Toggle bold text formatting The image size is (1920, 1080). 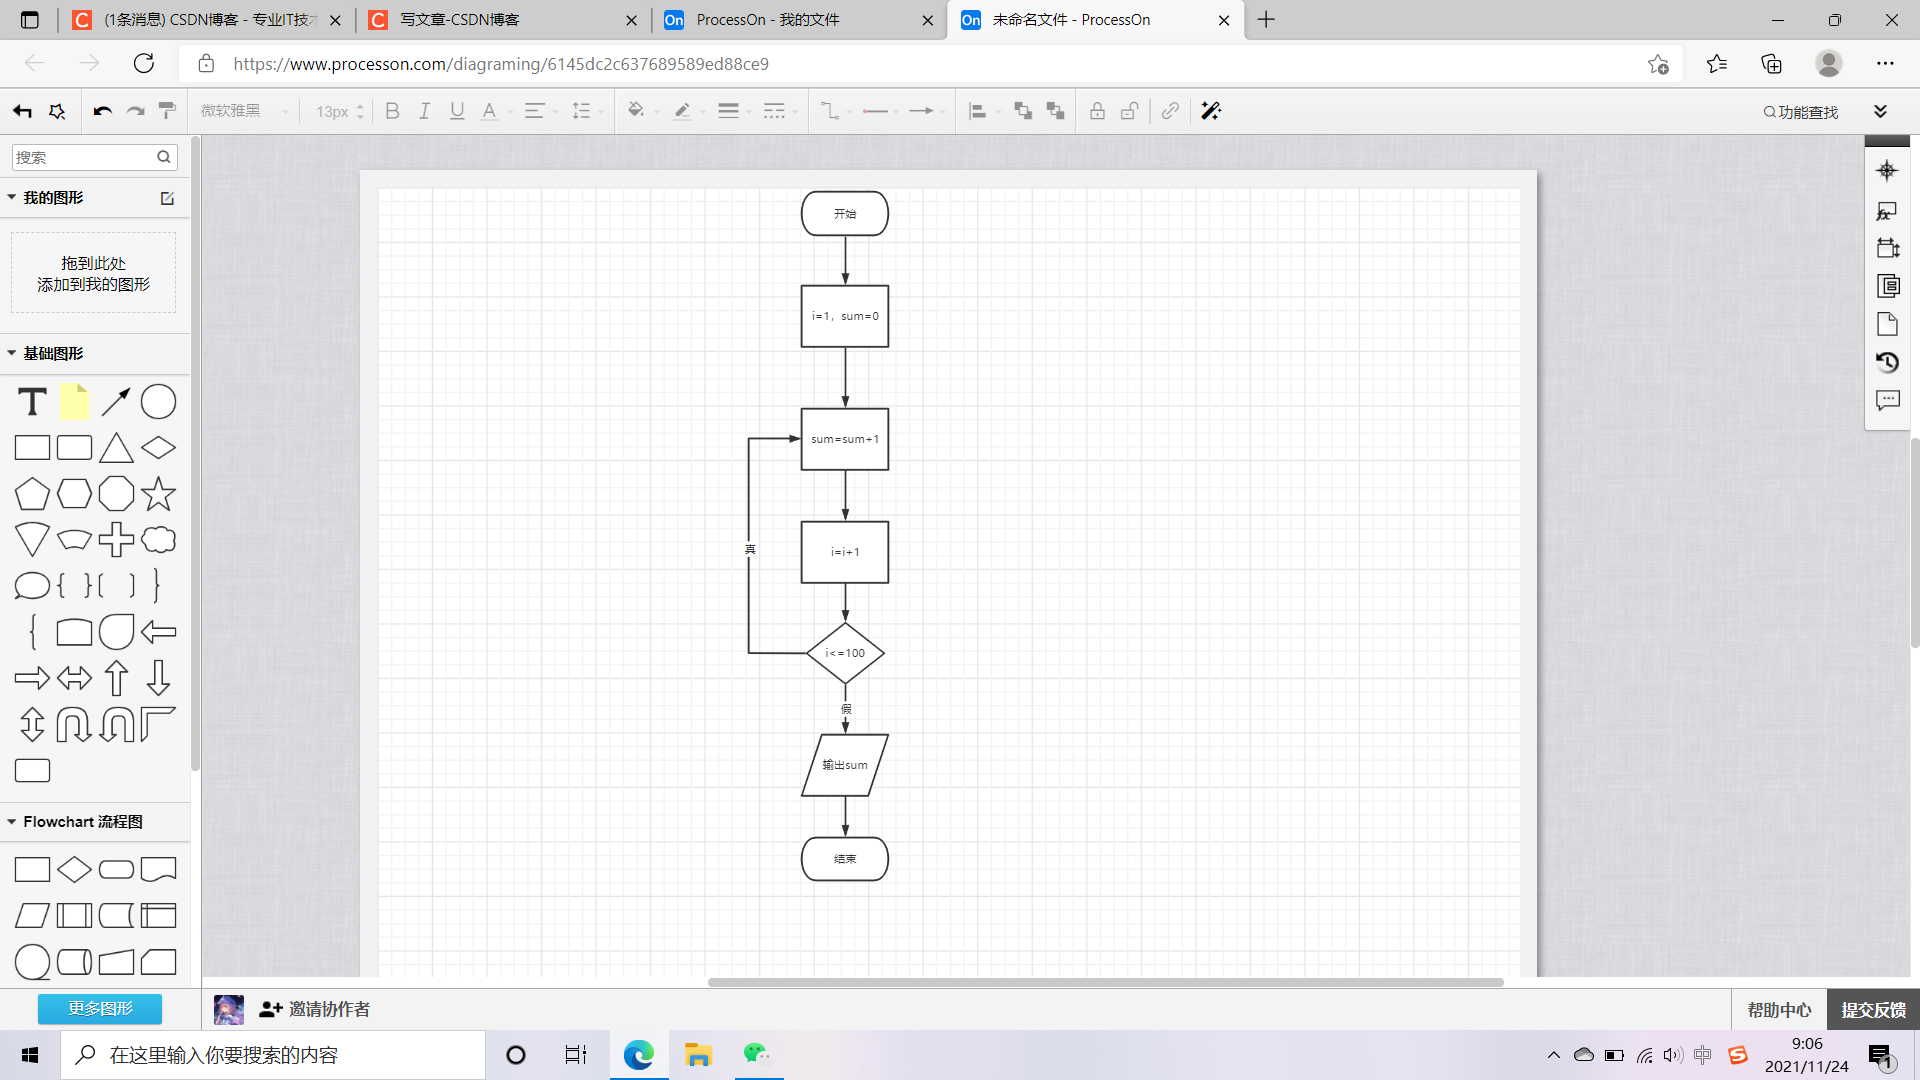coord(392,111)
